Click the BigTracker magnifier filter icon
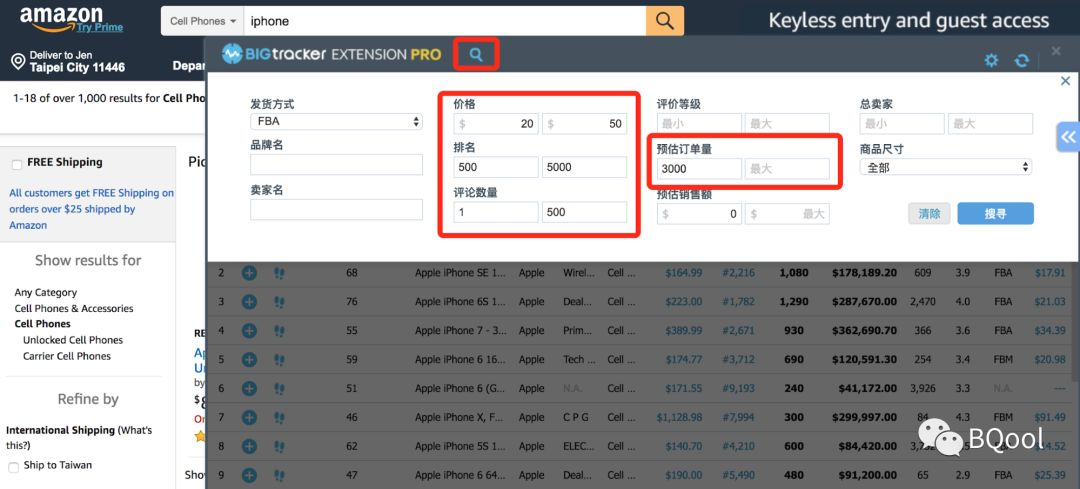The image size is (1080, 489). click(476, 54)
